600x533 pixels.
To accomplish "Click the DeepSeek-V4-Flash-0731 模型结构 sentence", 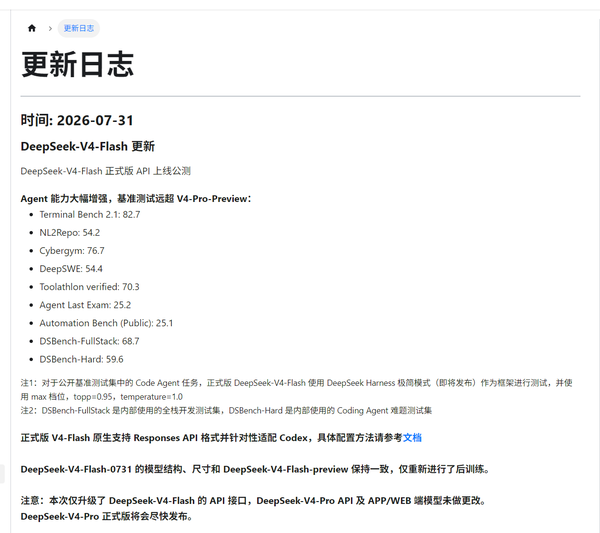I will (x=255, y=469).
